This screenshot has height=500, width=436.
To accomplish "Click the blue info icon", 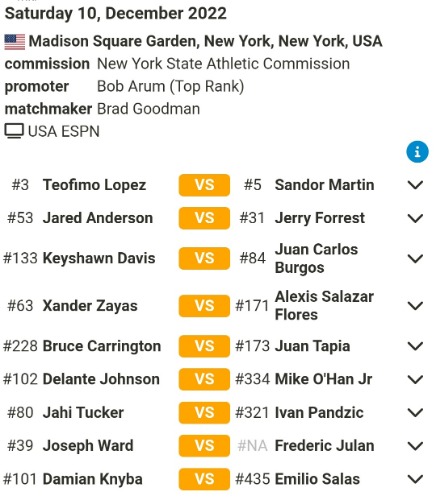I will click(417, 152).
